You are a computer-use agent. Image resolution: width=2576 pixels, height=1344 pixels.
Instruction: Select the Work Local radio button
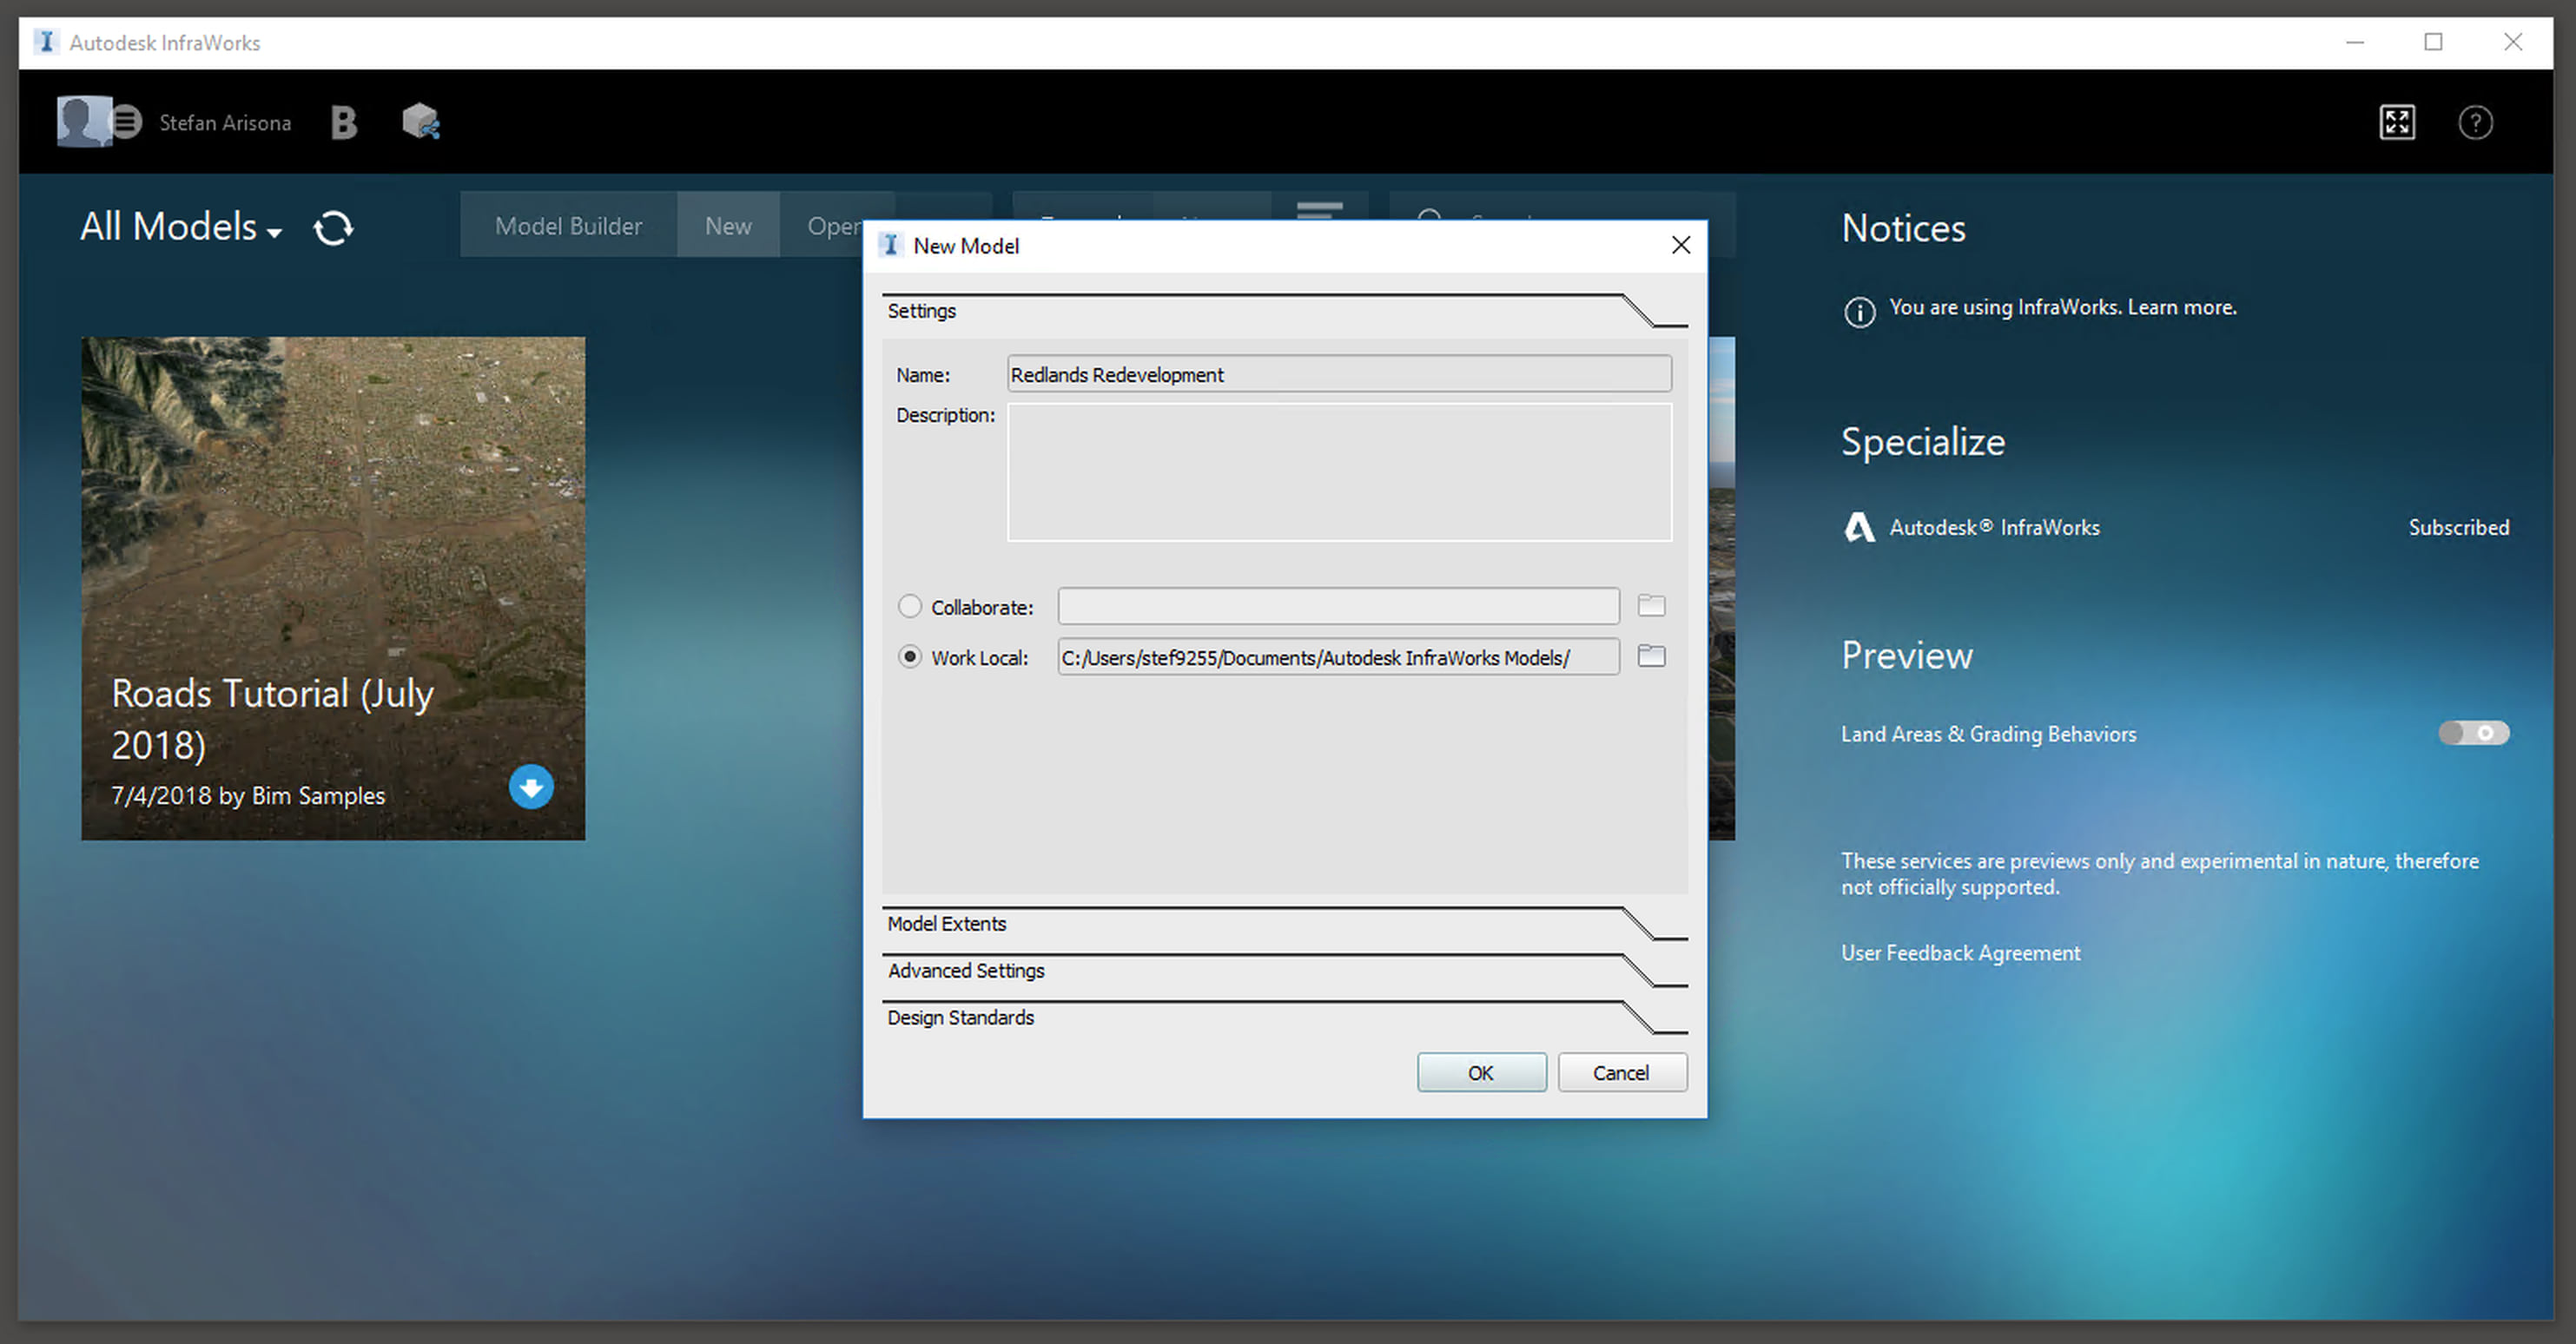909,657
